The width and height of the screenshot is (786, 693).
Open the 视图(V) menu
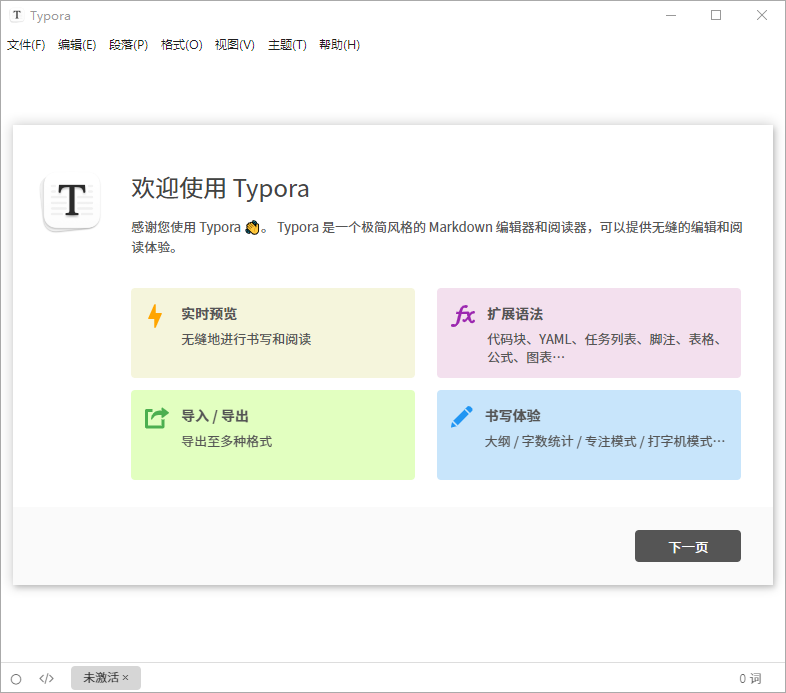click(x=235, y=45)
